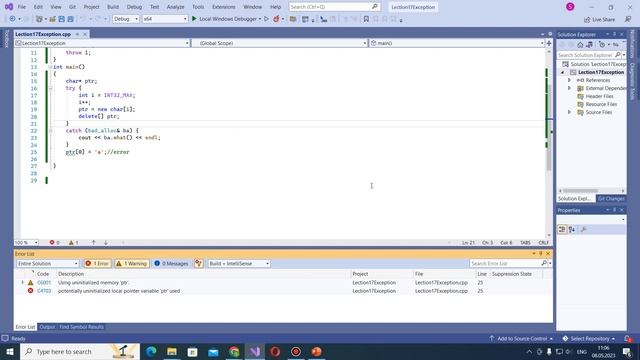
Task: Show Properties categorized view icon
Action: [562, 230]
